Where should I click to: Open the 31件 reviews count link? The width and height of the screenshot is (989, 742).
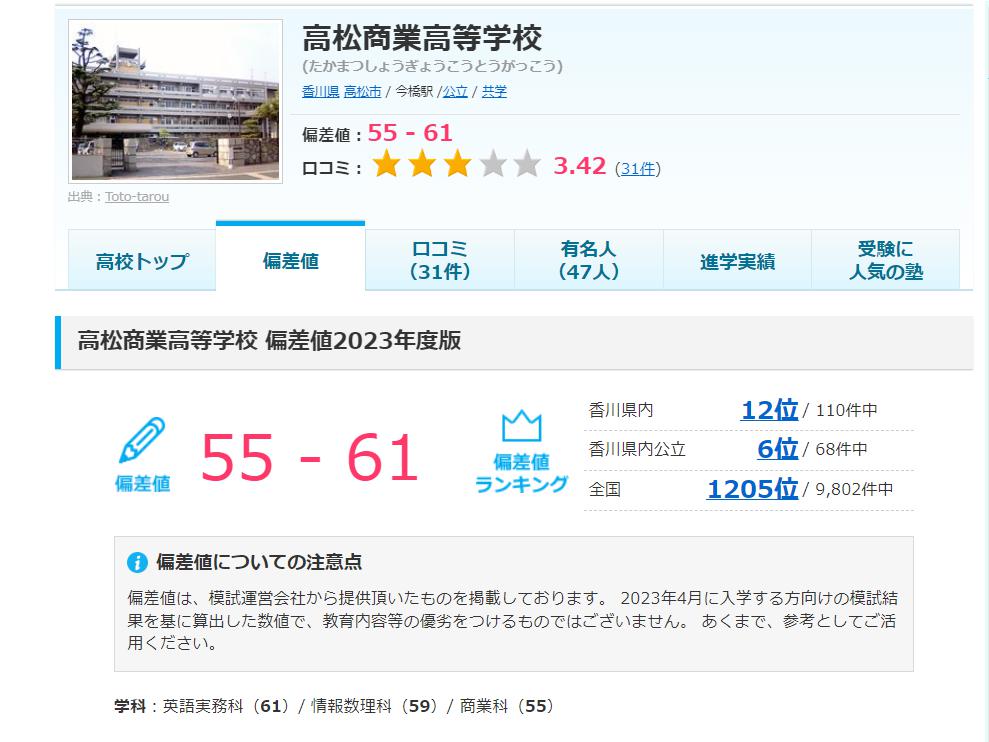[637, 169]
